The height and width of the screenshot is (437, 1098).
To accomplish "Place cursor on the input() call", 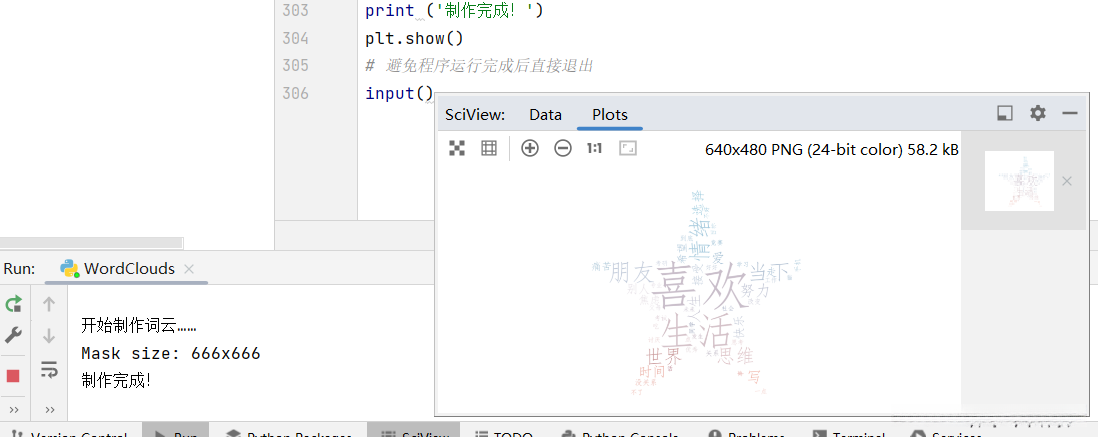I will click(x=399, y=93).
